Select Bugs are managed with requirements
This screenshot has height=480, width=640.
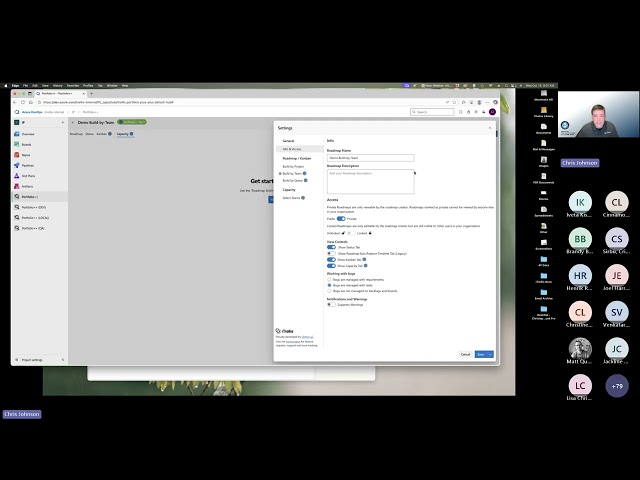329,280
